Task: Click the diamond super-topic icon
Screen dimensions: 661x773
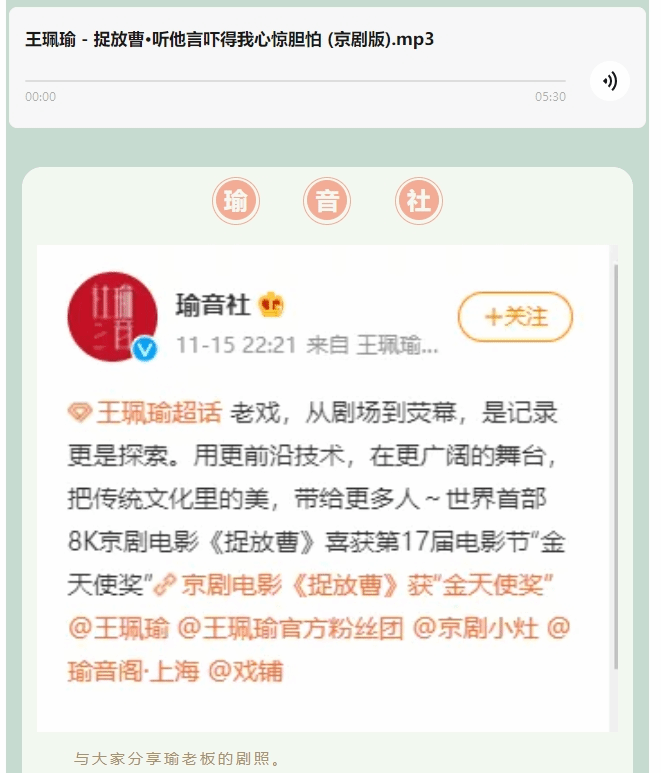Action: (79, 413)
